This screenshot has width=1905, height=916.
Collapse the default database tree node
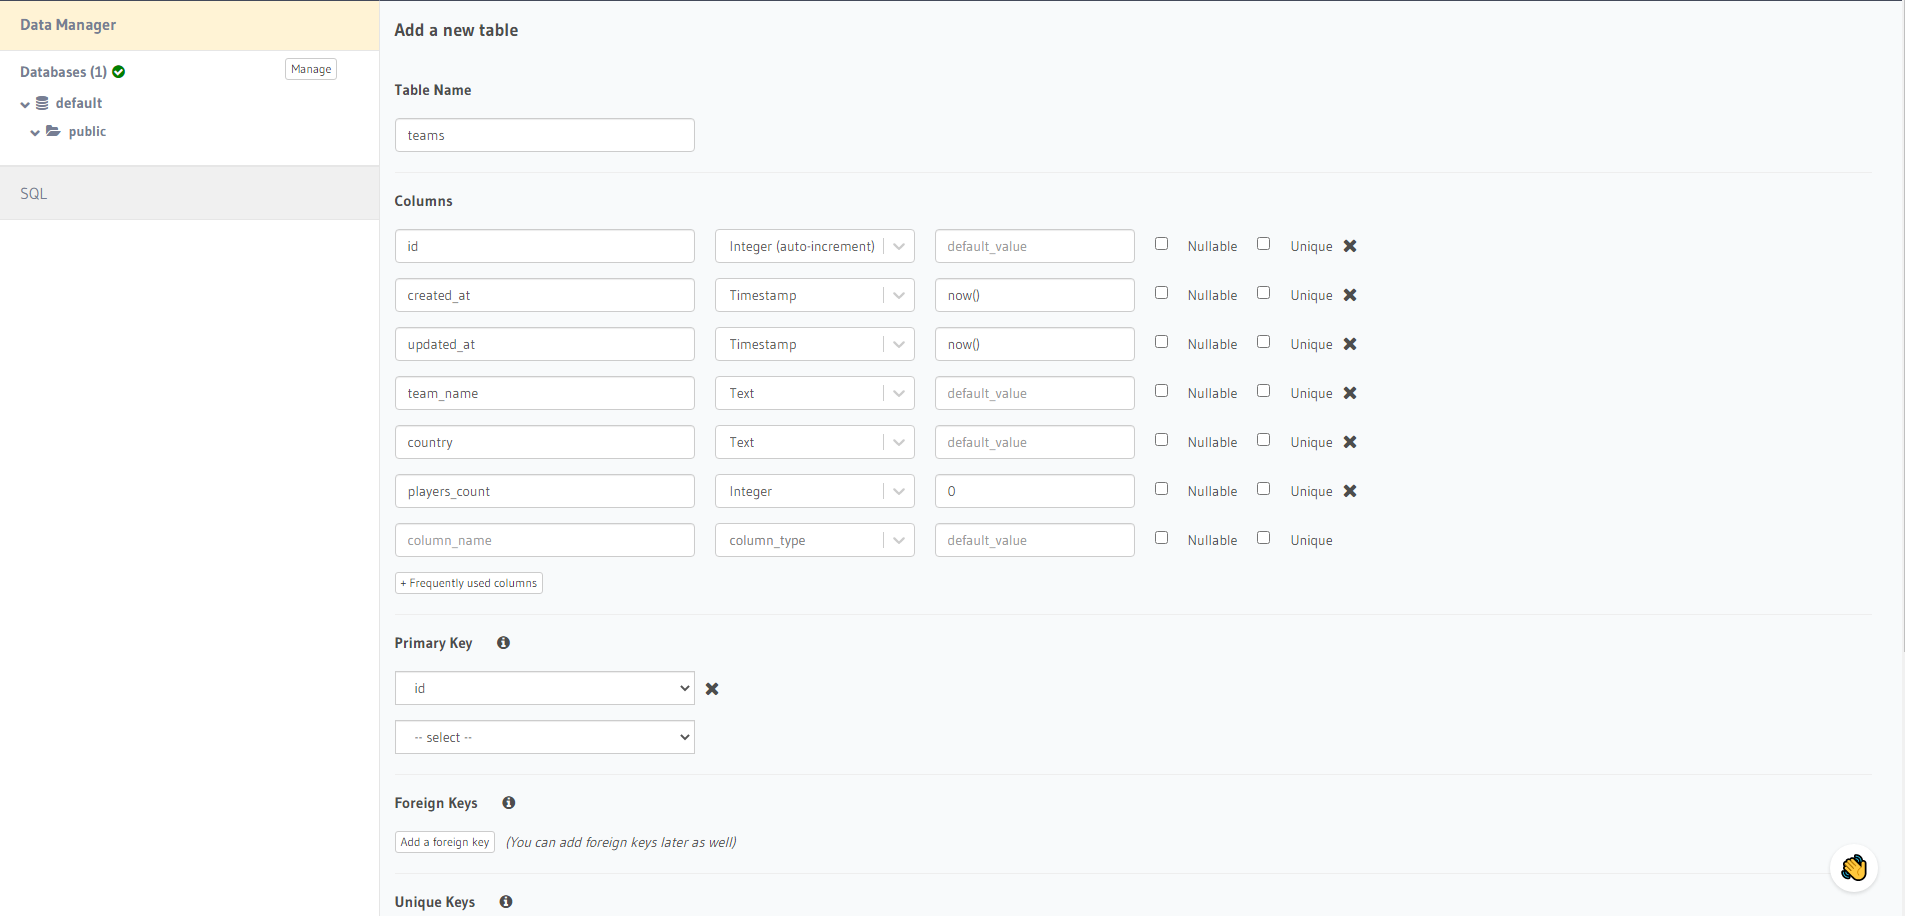25,104
